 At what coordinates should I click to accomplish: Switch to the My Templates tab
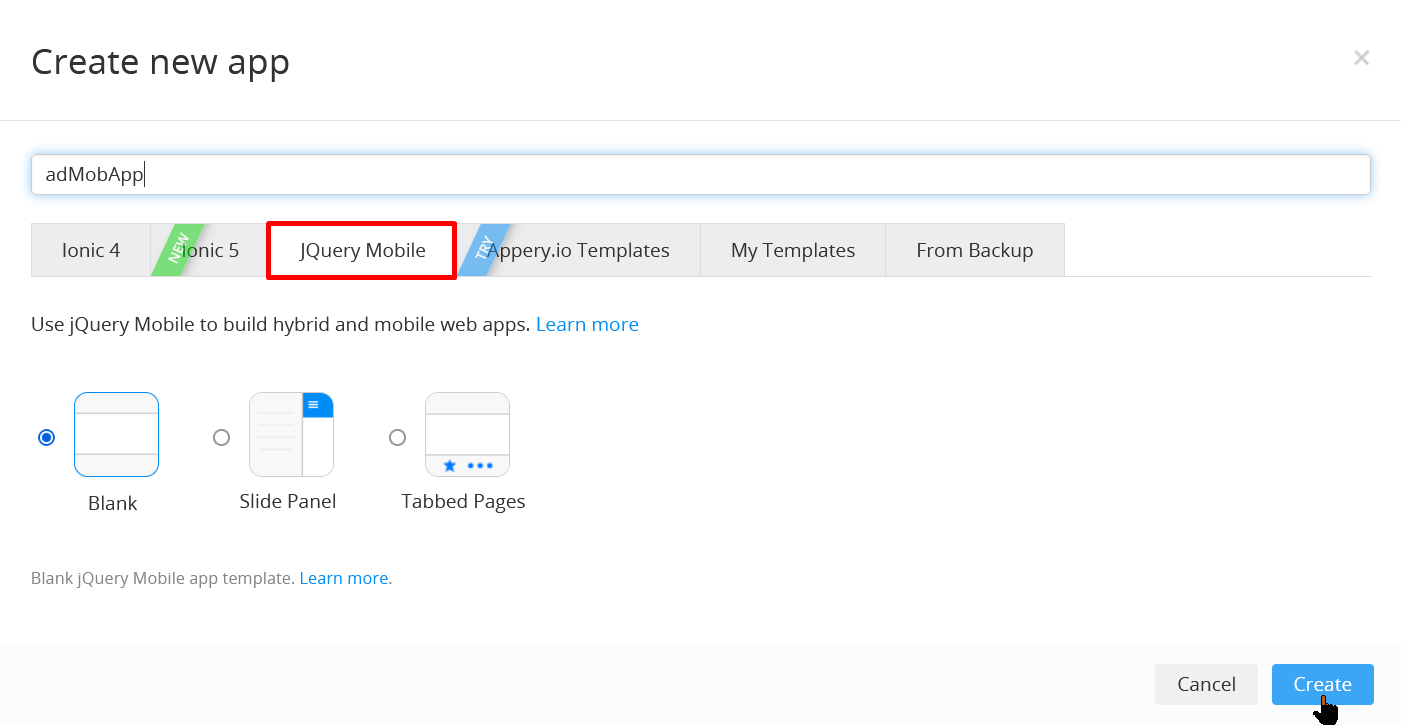click(x=793, y=250)
